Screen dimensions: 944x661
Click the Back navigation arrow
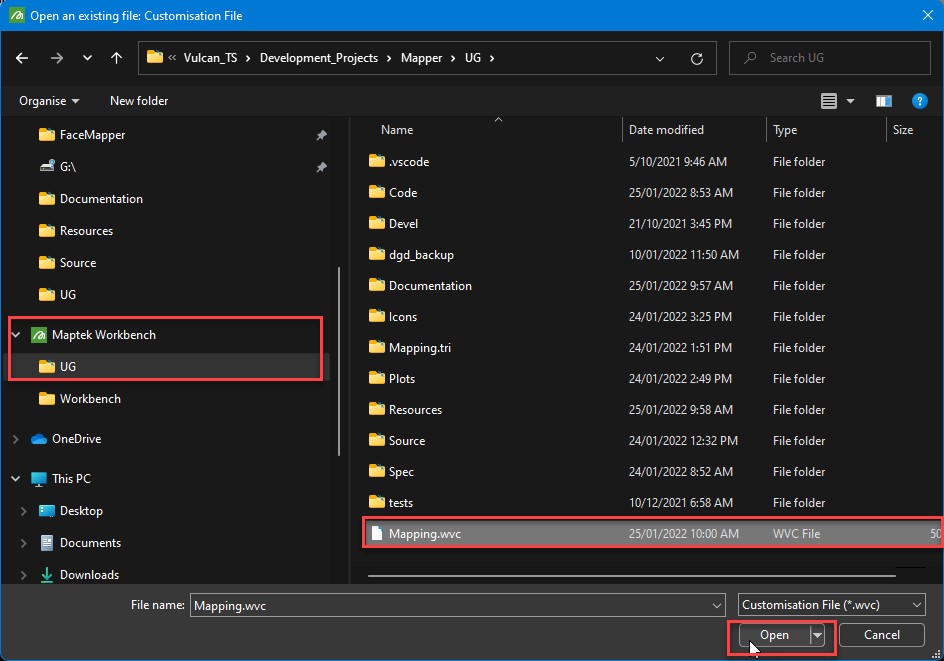pyautogui.click(x=22, y=58)
